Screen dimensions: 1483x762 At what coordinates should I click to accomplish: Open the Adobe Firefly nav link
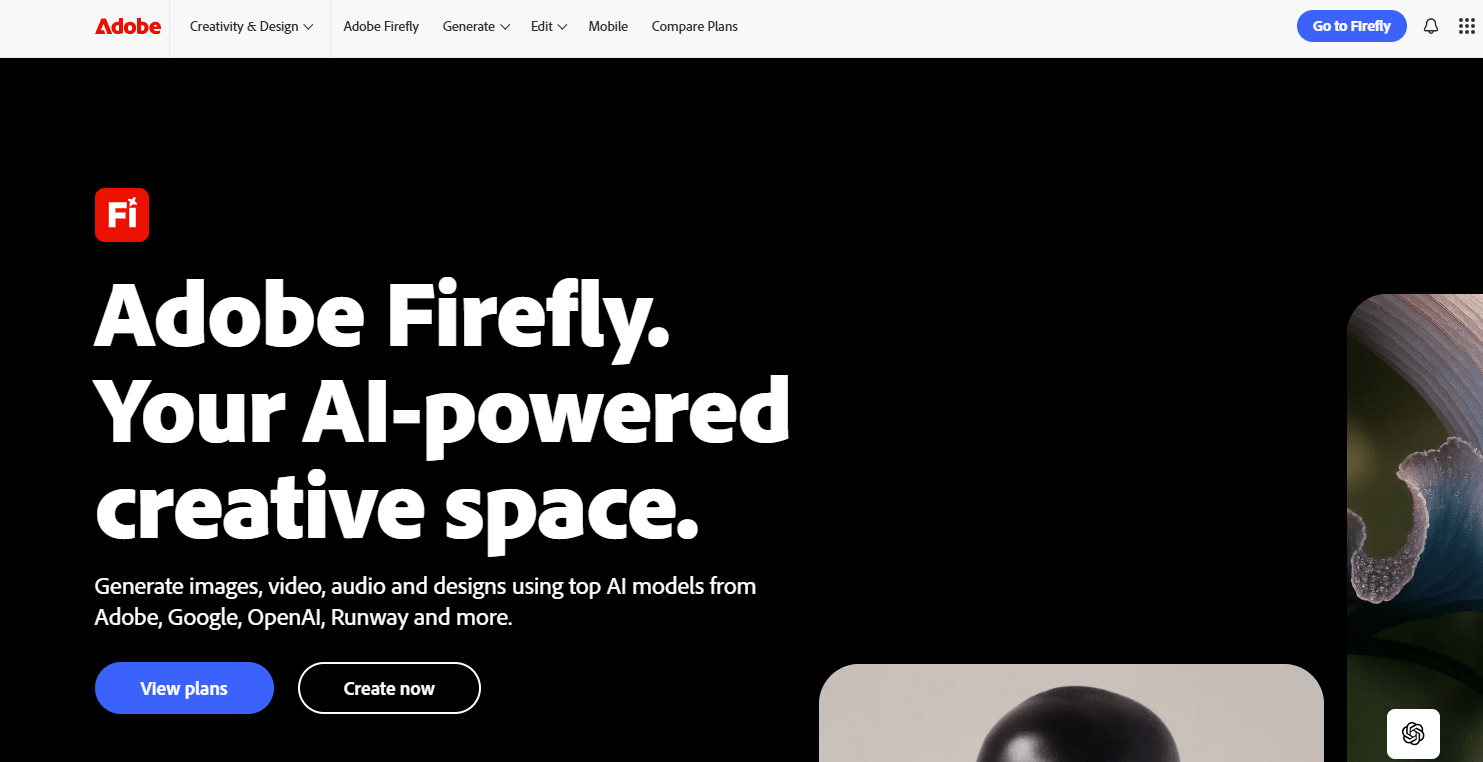pos(381,27)
